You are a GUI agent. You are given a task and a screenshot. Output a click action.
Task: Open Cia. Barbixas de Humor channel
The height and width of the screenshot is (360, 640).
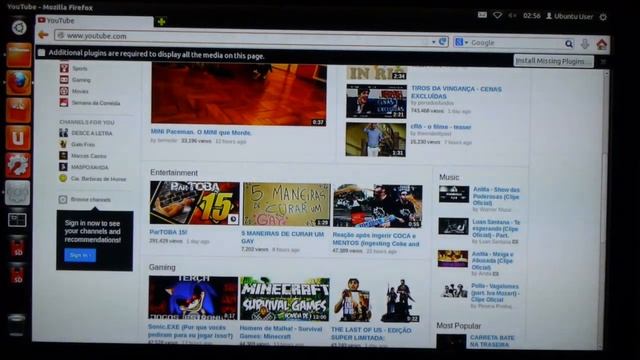click(98, 179)
